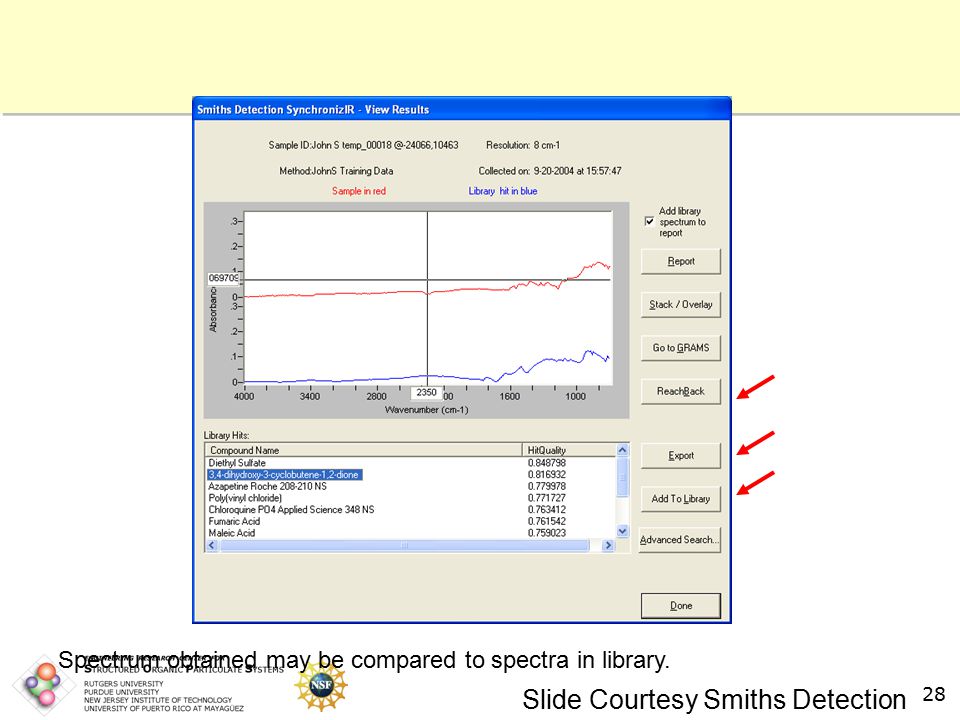Image resolution: width=960 pixels, height=720 pixels.
Task: Select 3,4-dihydroxy-3-cyclobutene-1,2-dione row
Action: click(x=410, y=474)
